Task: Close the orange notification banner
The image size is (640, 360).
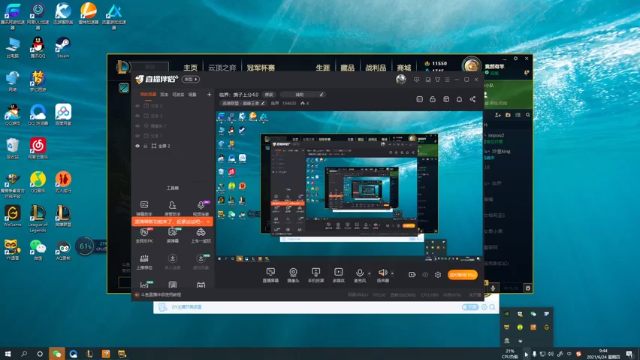Action: (x=208, y=222)
